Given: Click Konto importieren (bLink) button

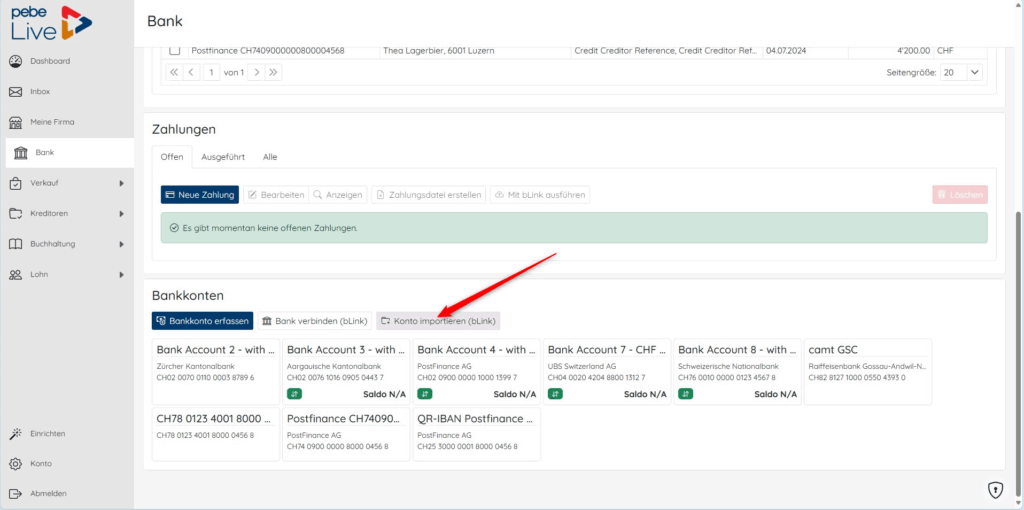Looking at the screenshot, I should pyautogui.click(x=438, y=321).
